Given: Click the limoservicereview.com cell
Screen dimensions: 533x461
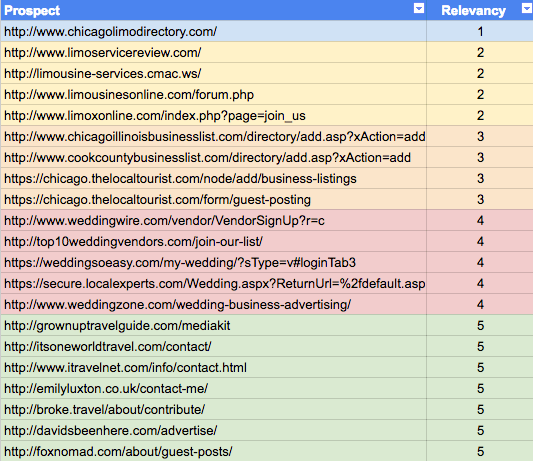Looking at the screenshot, I should [x=213, y=52].
